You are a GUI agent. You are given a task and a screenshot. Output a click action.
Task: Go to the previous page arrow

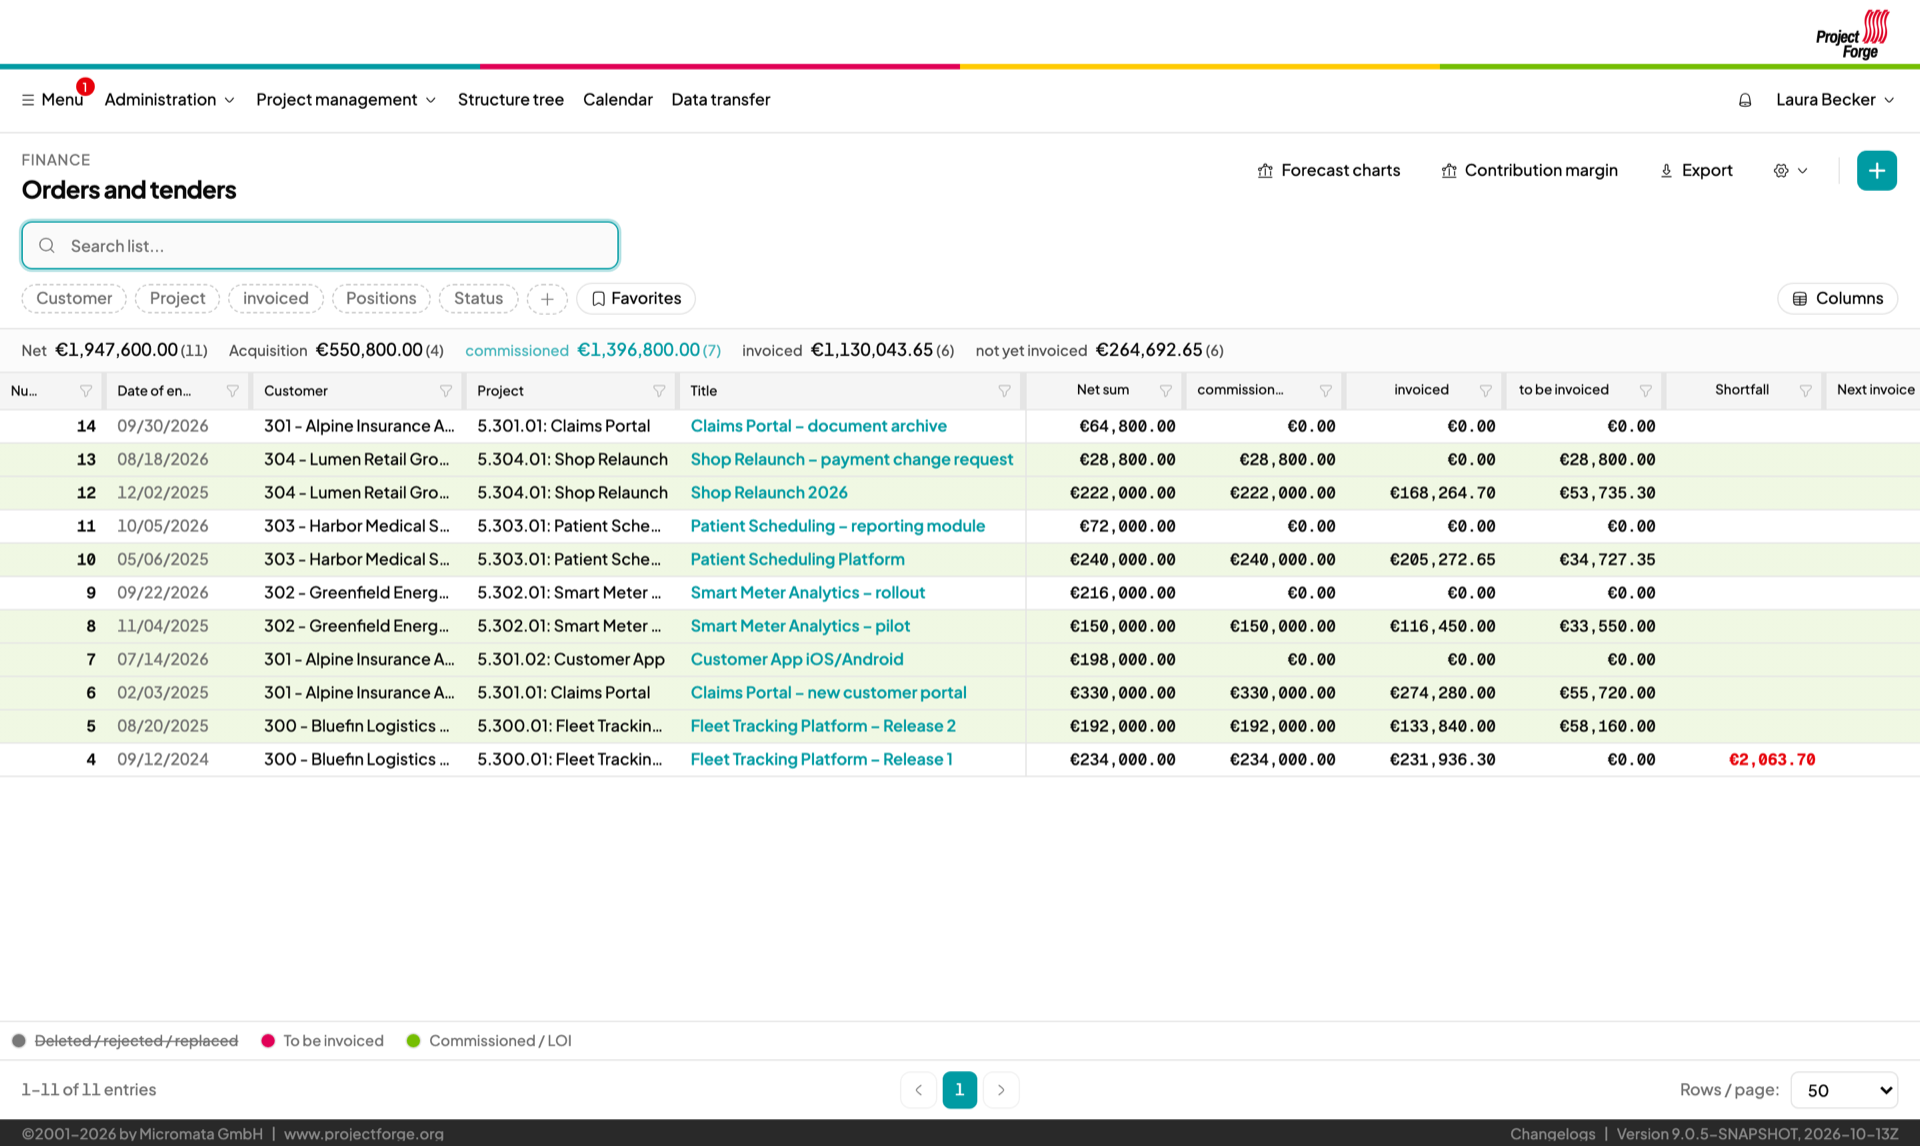point(918,1090)
